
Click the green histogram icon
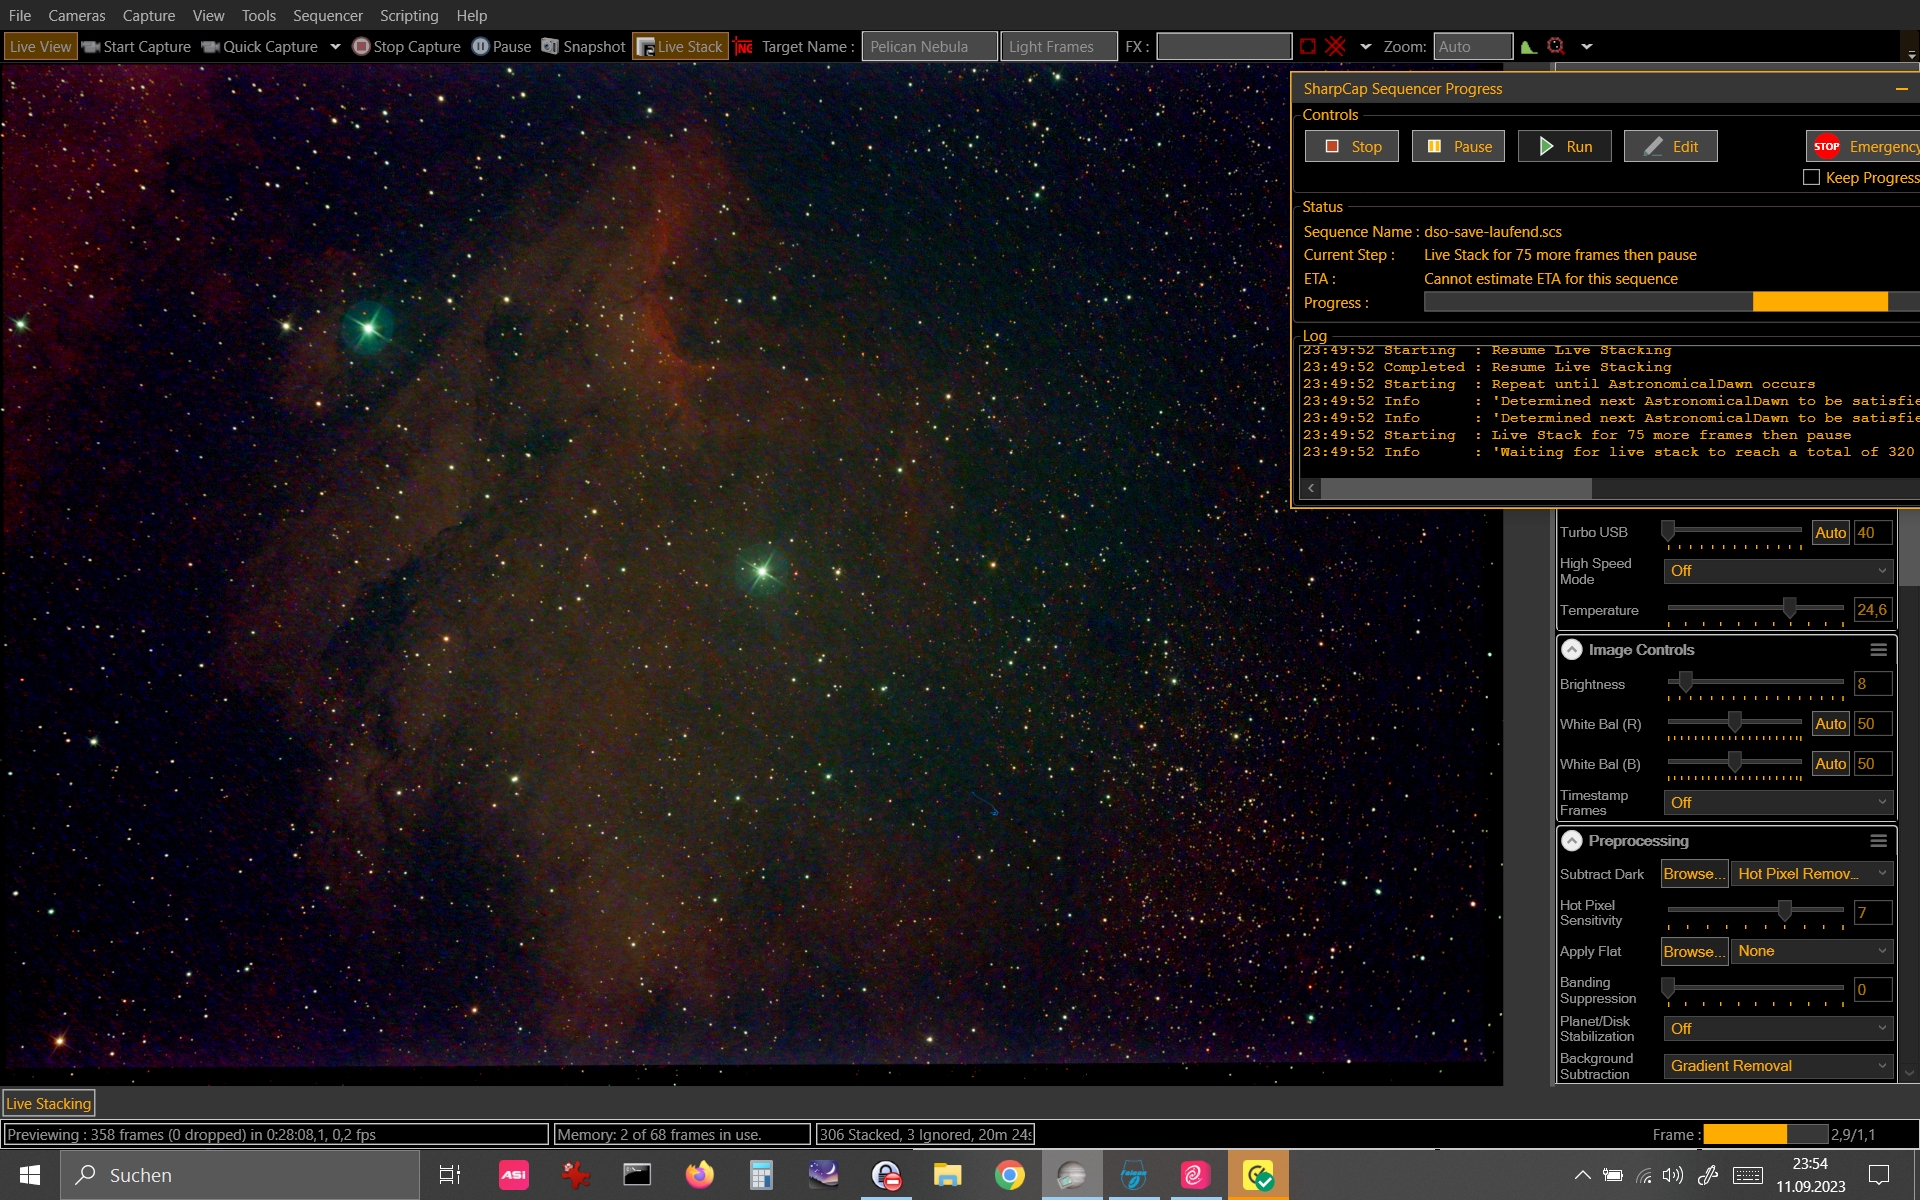[1528, 46]
